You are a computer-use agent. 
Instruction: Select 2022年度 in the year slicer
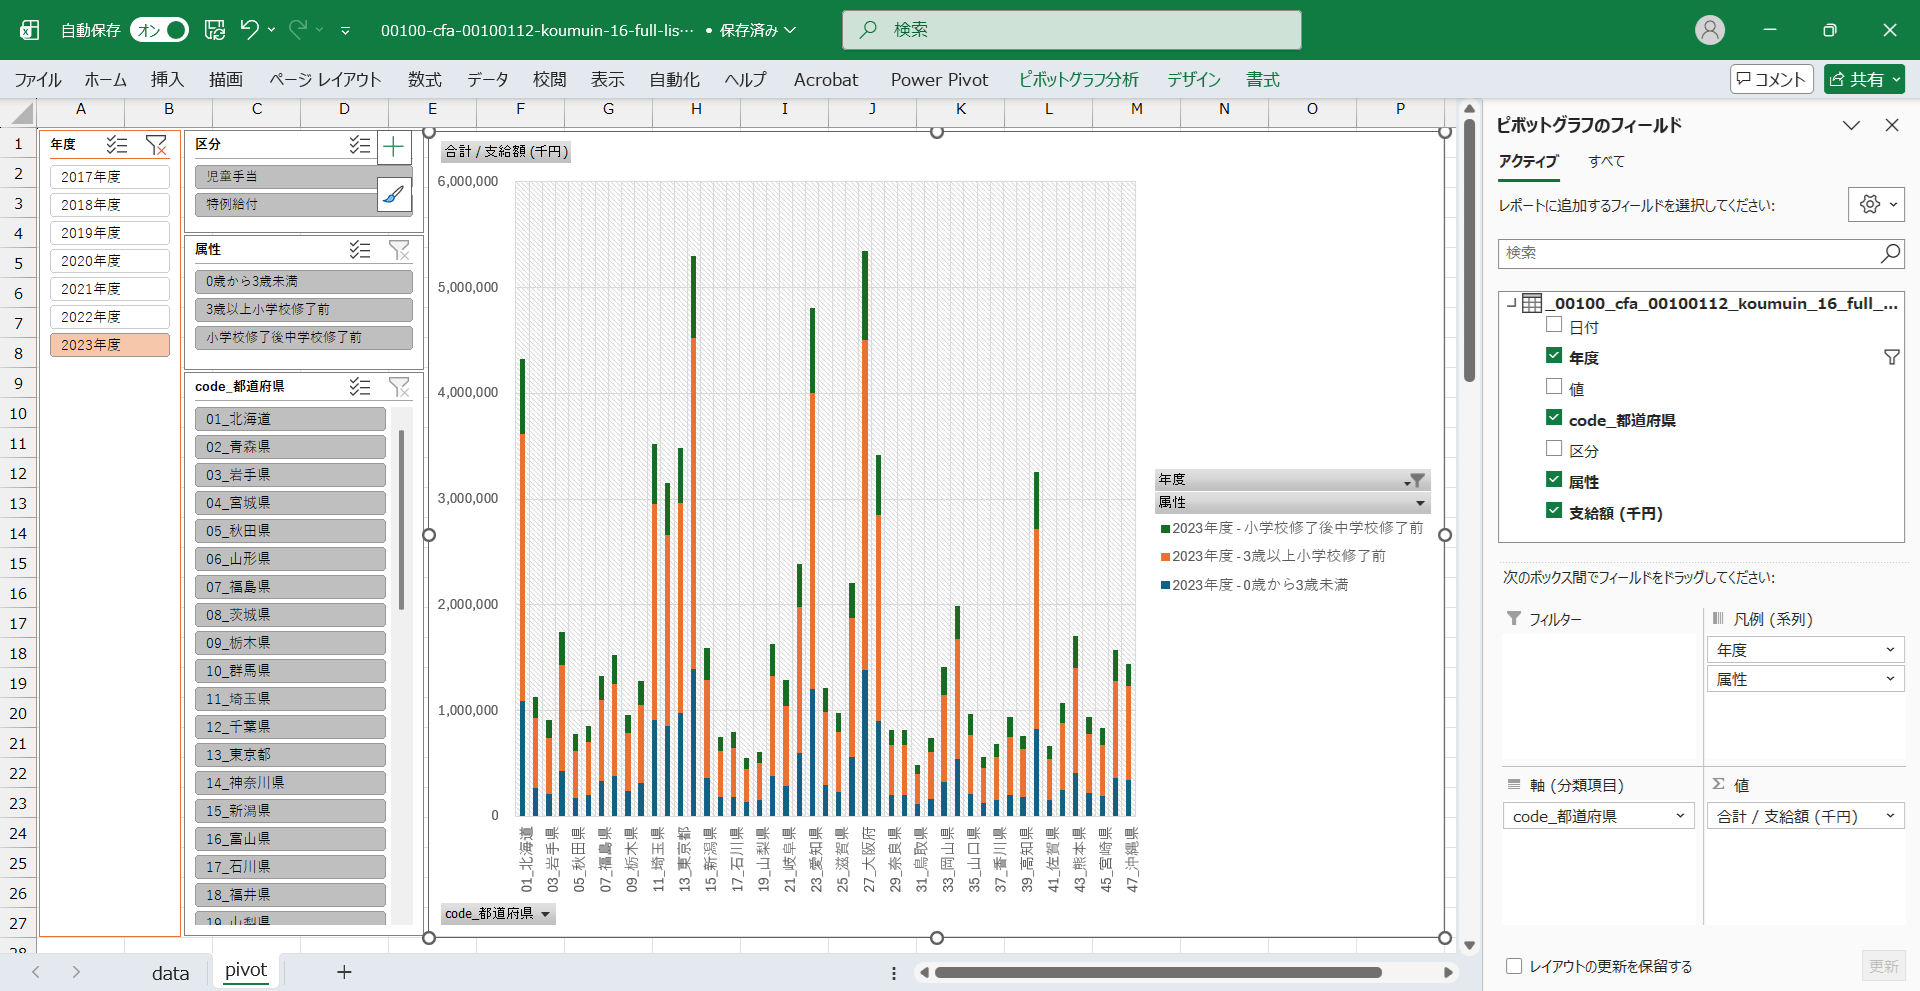click(x=109, y=317)
